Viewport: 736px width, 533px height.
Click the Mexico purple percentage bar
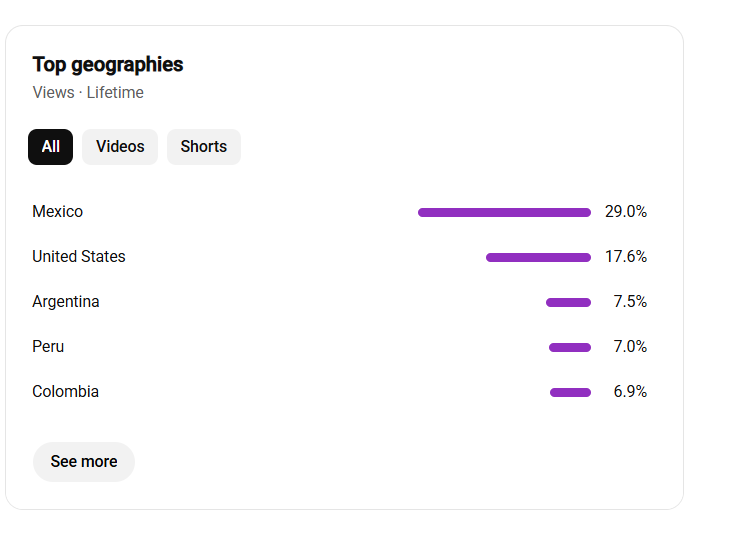(505, 213)
